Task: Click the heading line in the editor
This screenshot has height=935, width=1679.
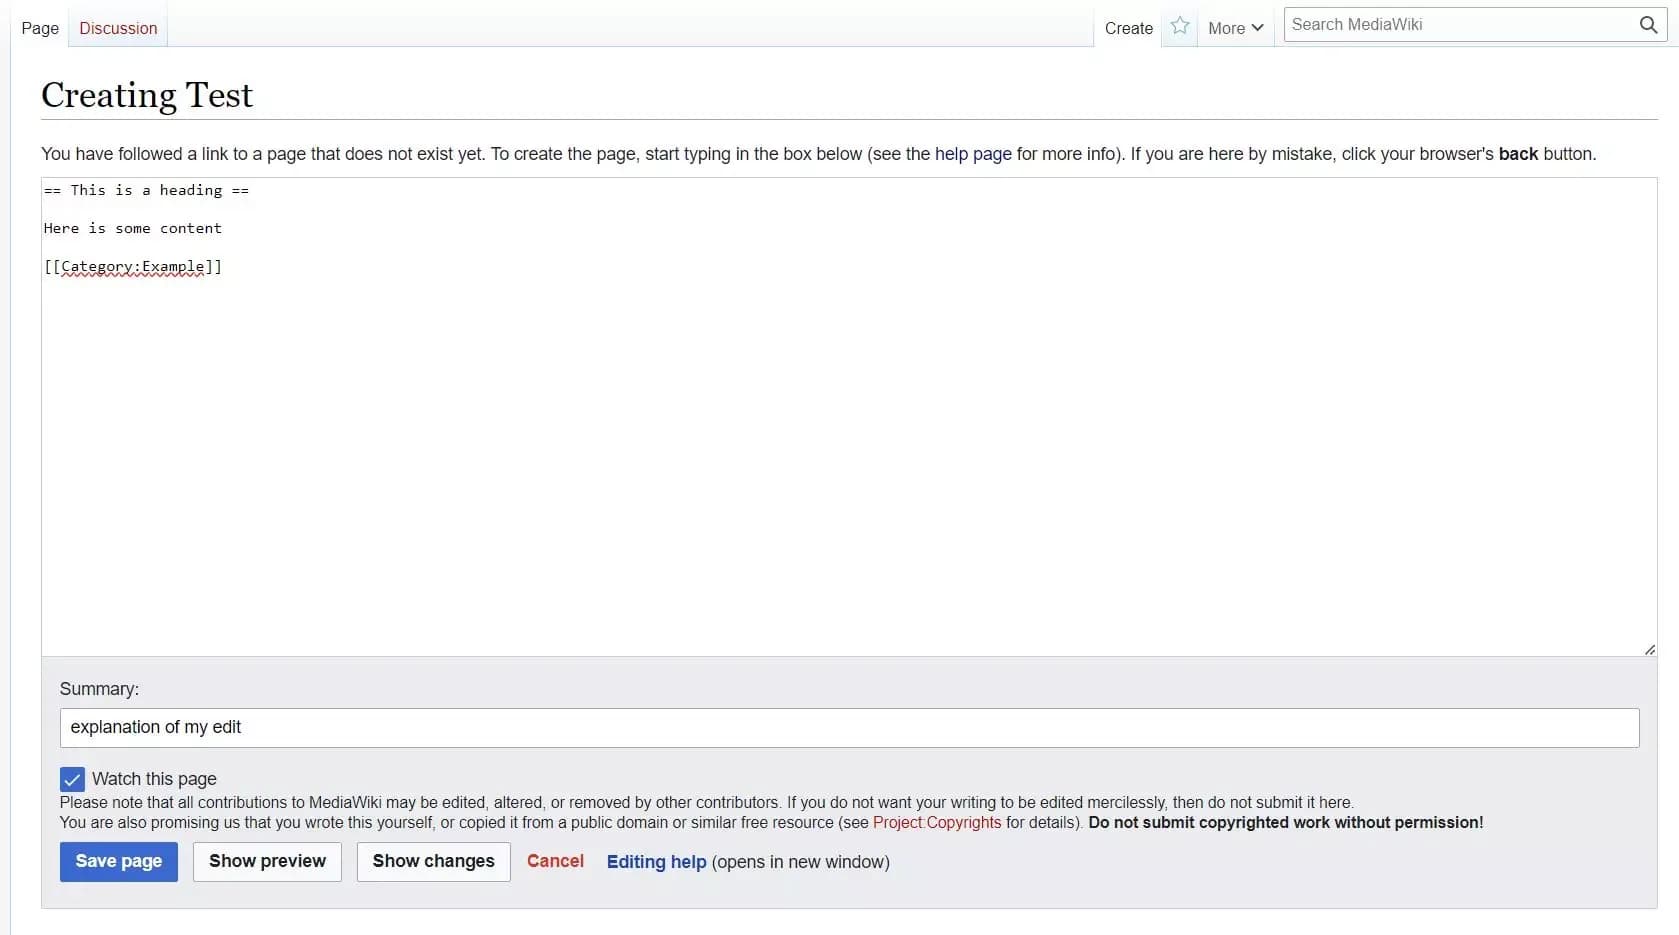Action: pos(145,190)
